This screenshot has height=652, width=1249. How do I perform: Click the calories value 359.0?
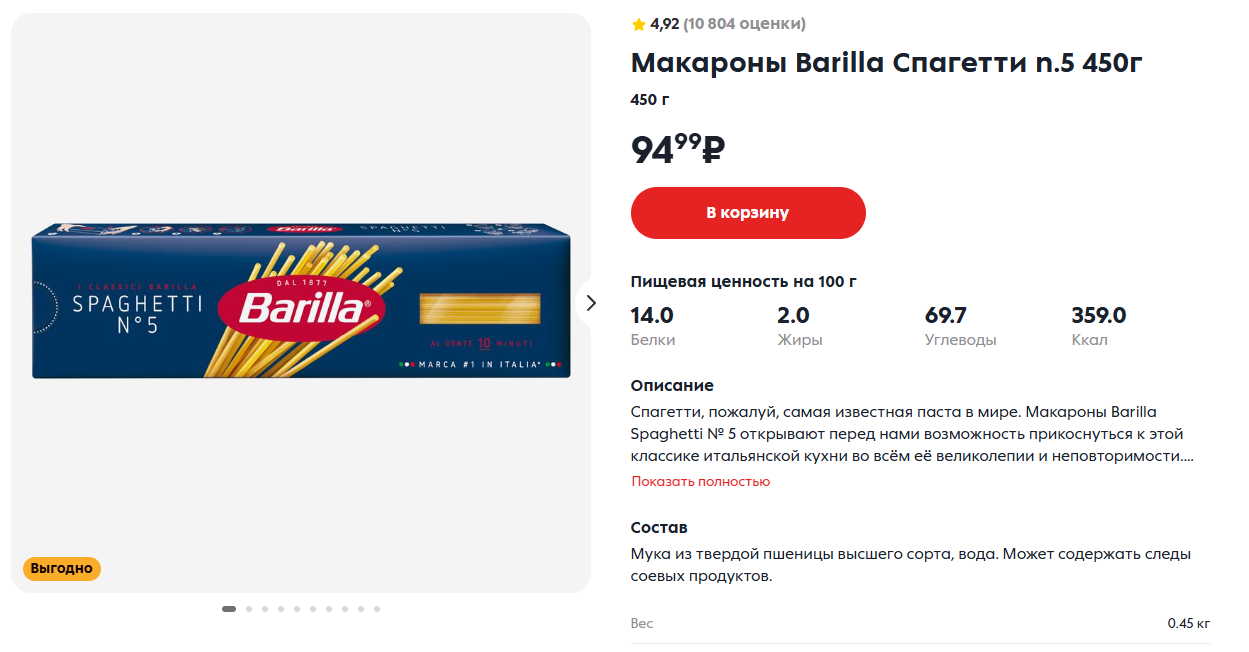tap(1098, 316)
